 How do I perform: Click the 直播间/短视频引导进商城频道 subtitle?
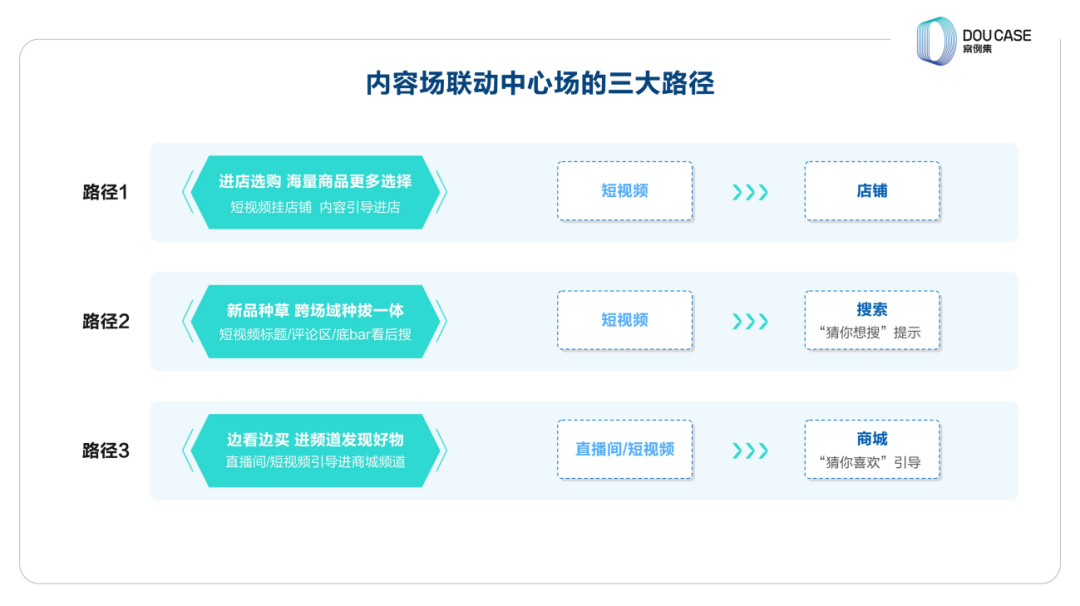point(315,462)
